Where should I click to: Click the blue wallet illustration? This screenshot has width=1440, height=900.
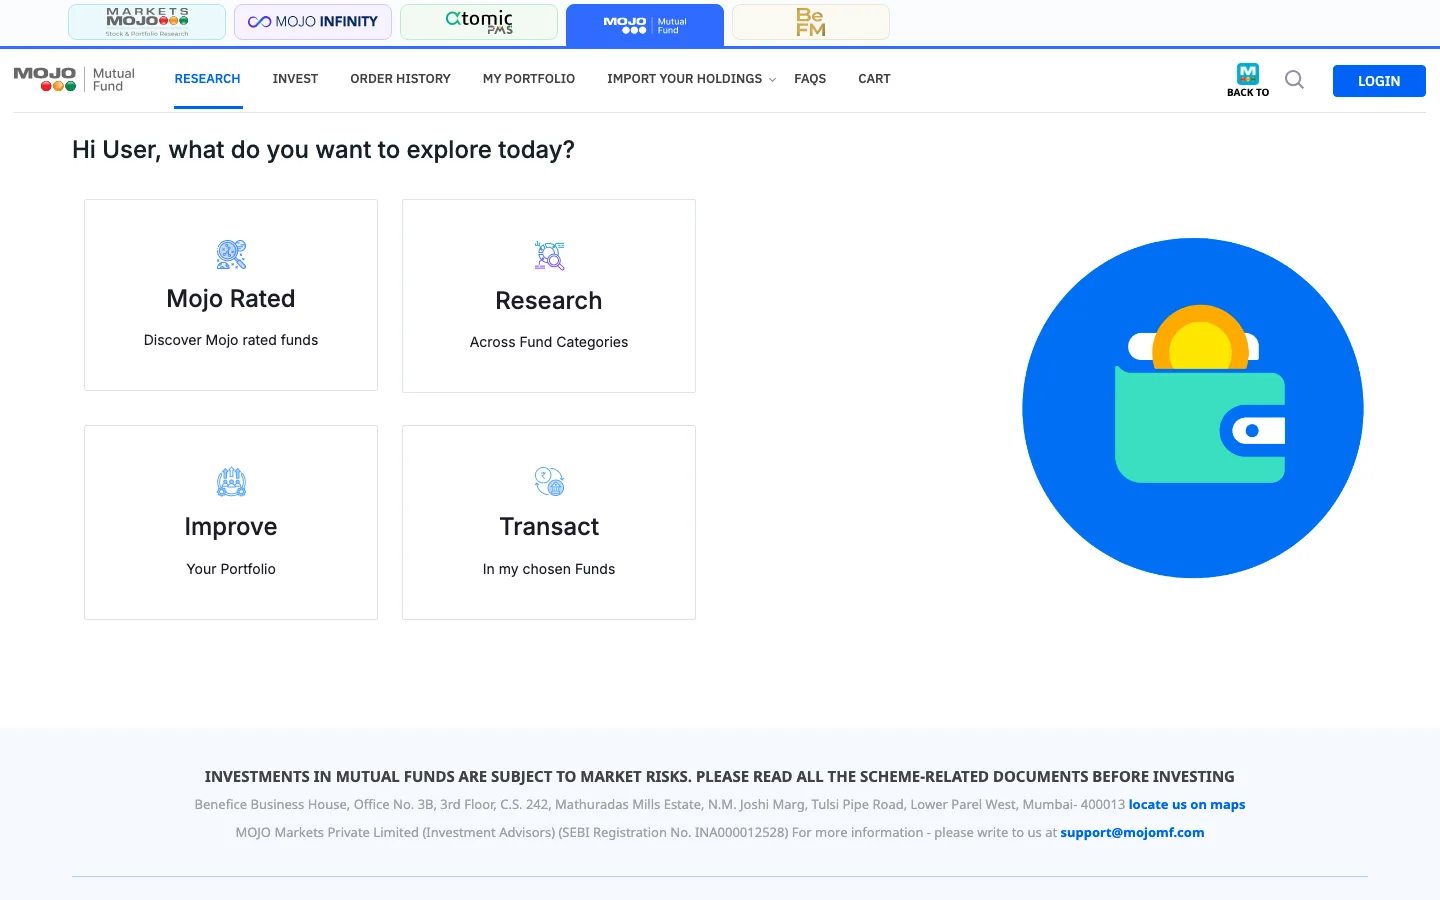point(1193,408)
